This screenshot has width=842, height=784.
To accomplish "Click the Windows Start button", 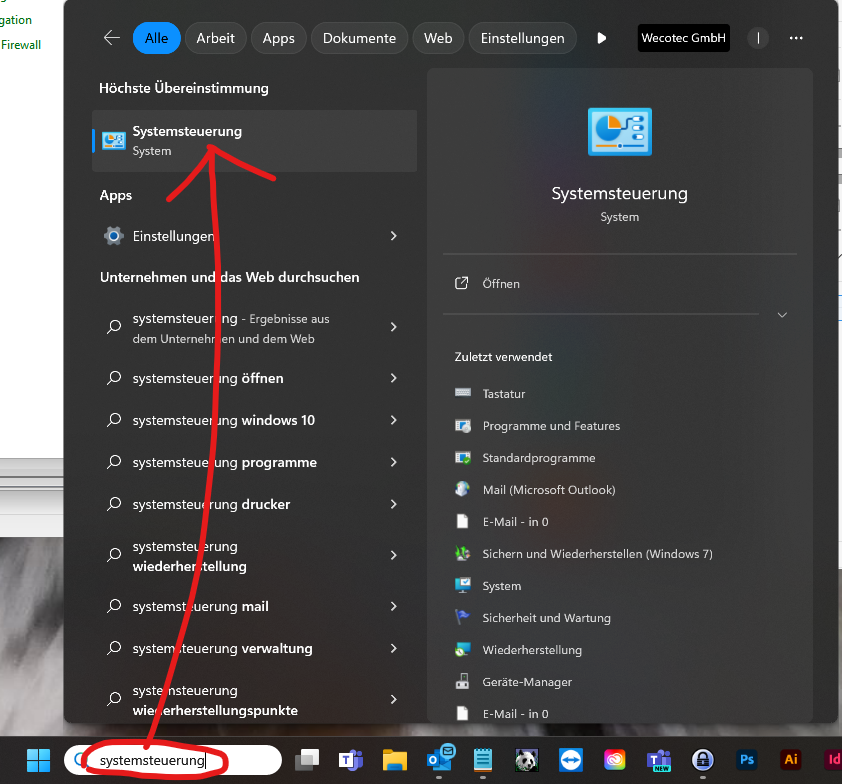I will [38, 760].
